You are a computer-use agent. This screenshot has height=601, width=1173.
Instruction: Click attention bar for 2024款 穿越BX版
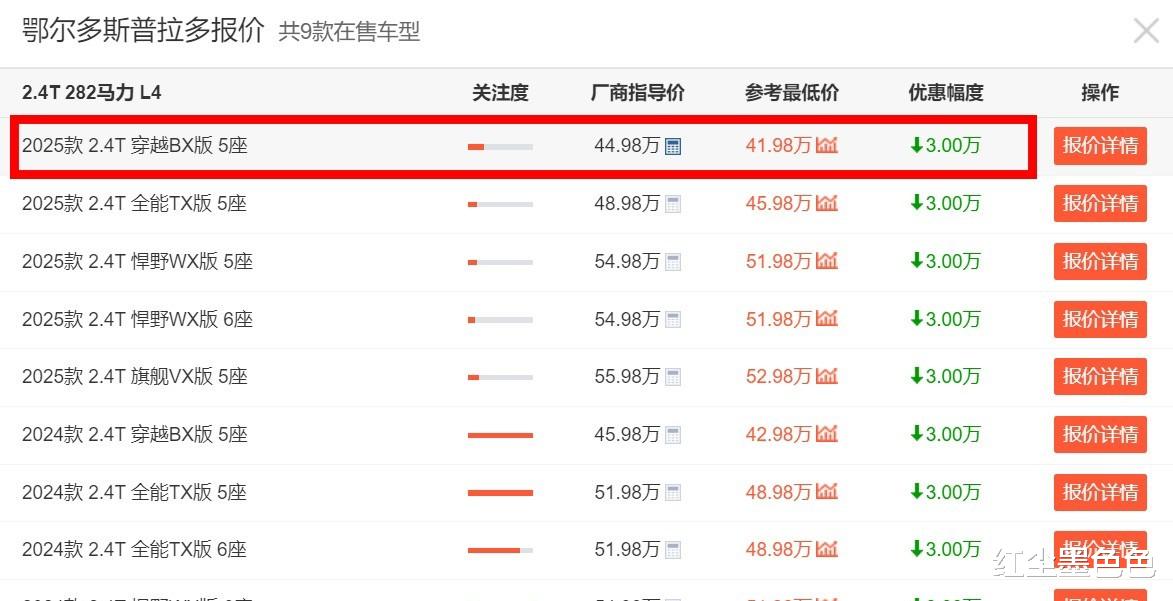click(500, 435)
